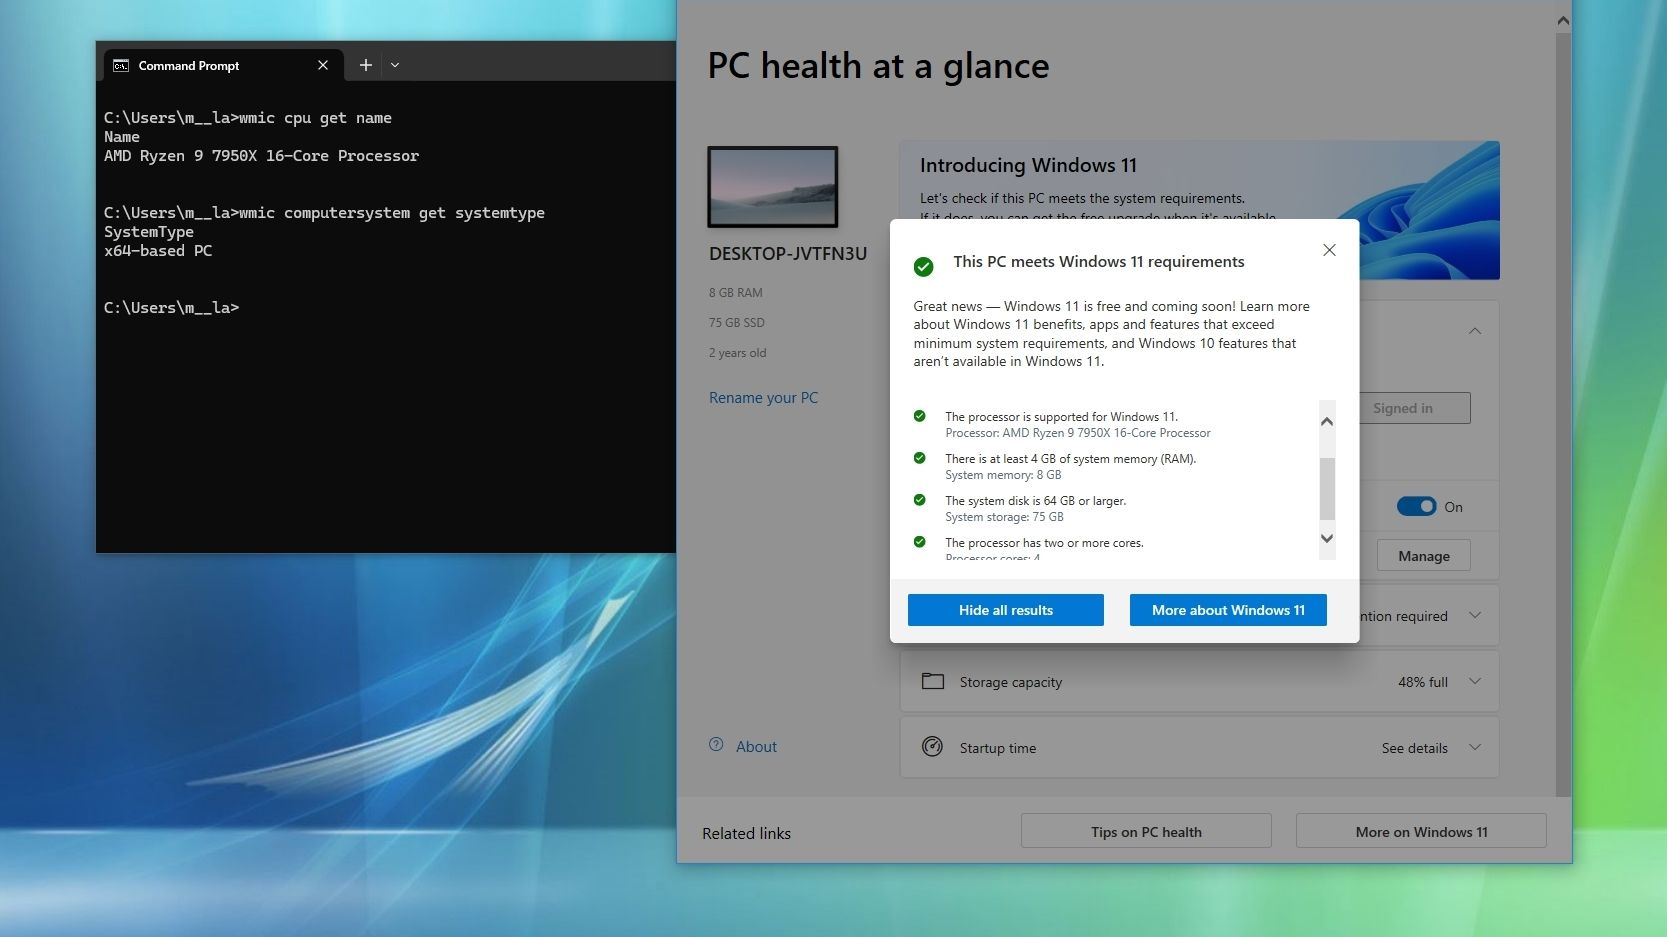Click the Introducing Windows 11 heading
The width and height of the screenshot is (1667, 937).
coord(1028,165)
